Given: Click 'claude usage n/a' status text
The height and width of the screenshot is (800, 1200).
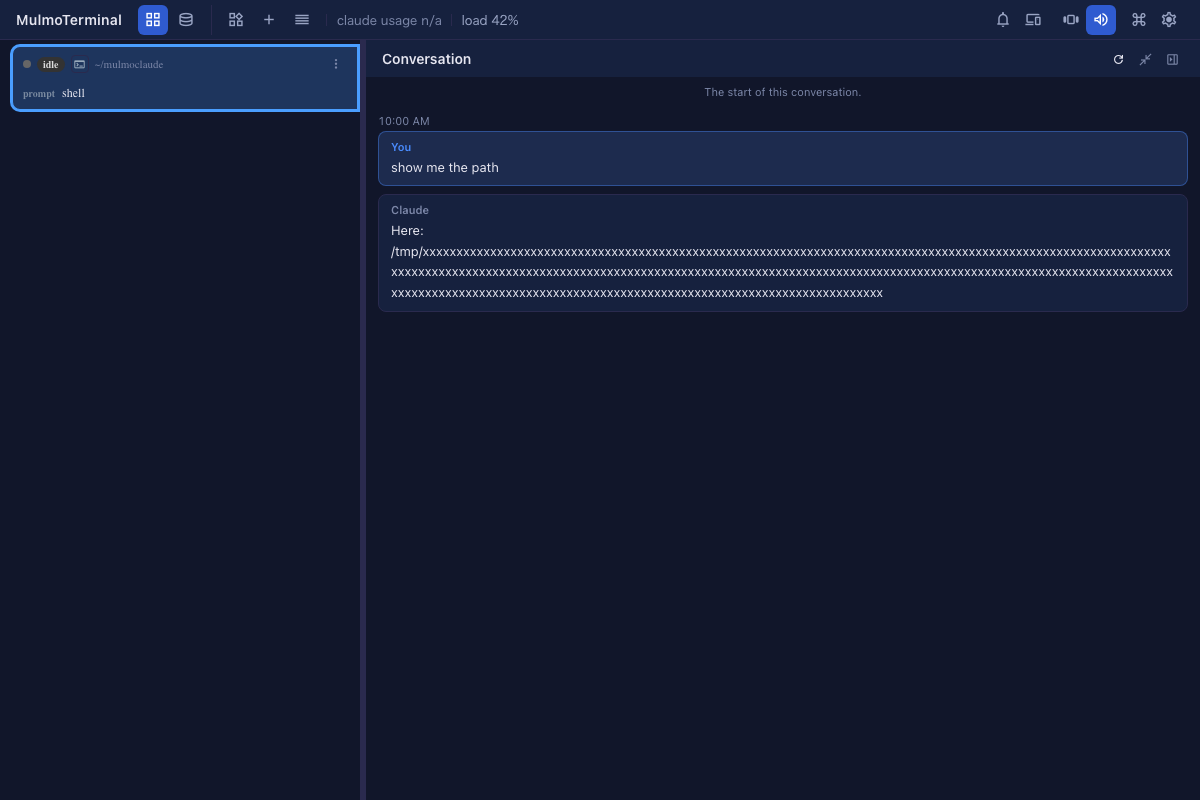Looking at the screenshot, I should tap(389, 20).
